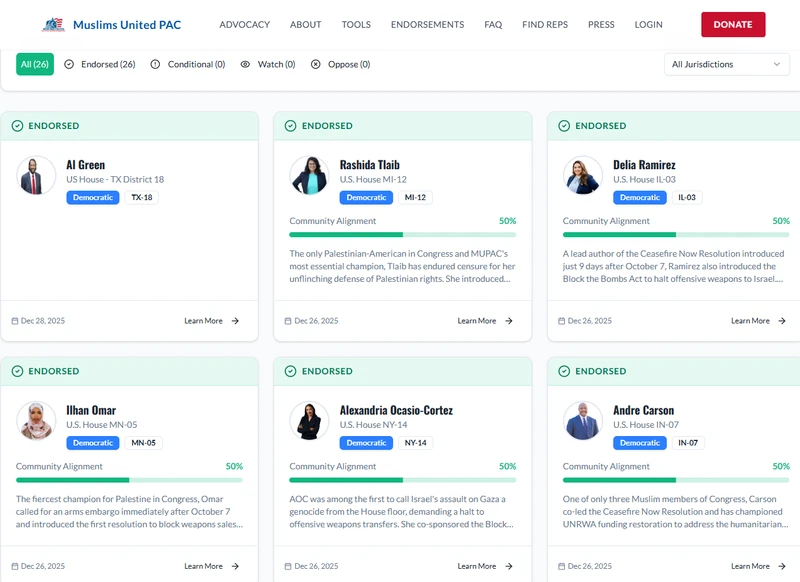This screenshot has height=582, width=800.
Task: Click Ilhan Omar's Community Alignment progress bar
Action: (129, 480)
